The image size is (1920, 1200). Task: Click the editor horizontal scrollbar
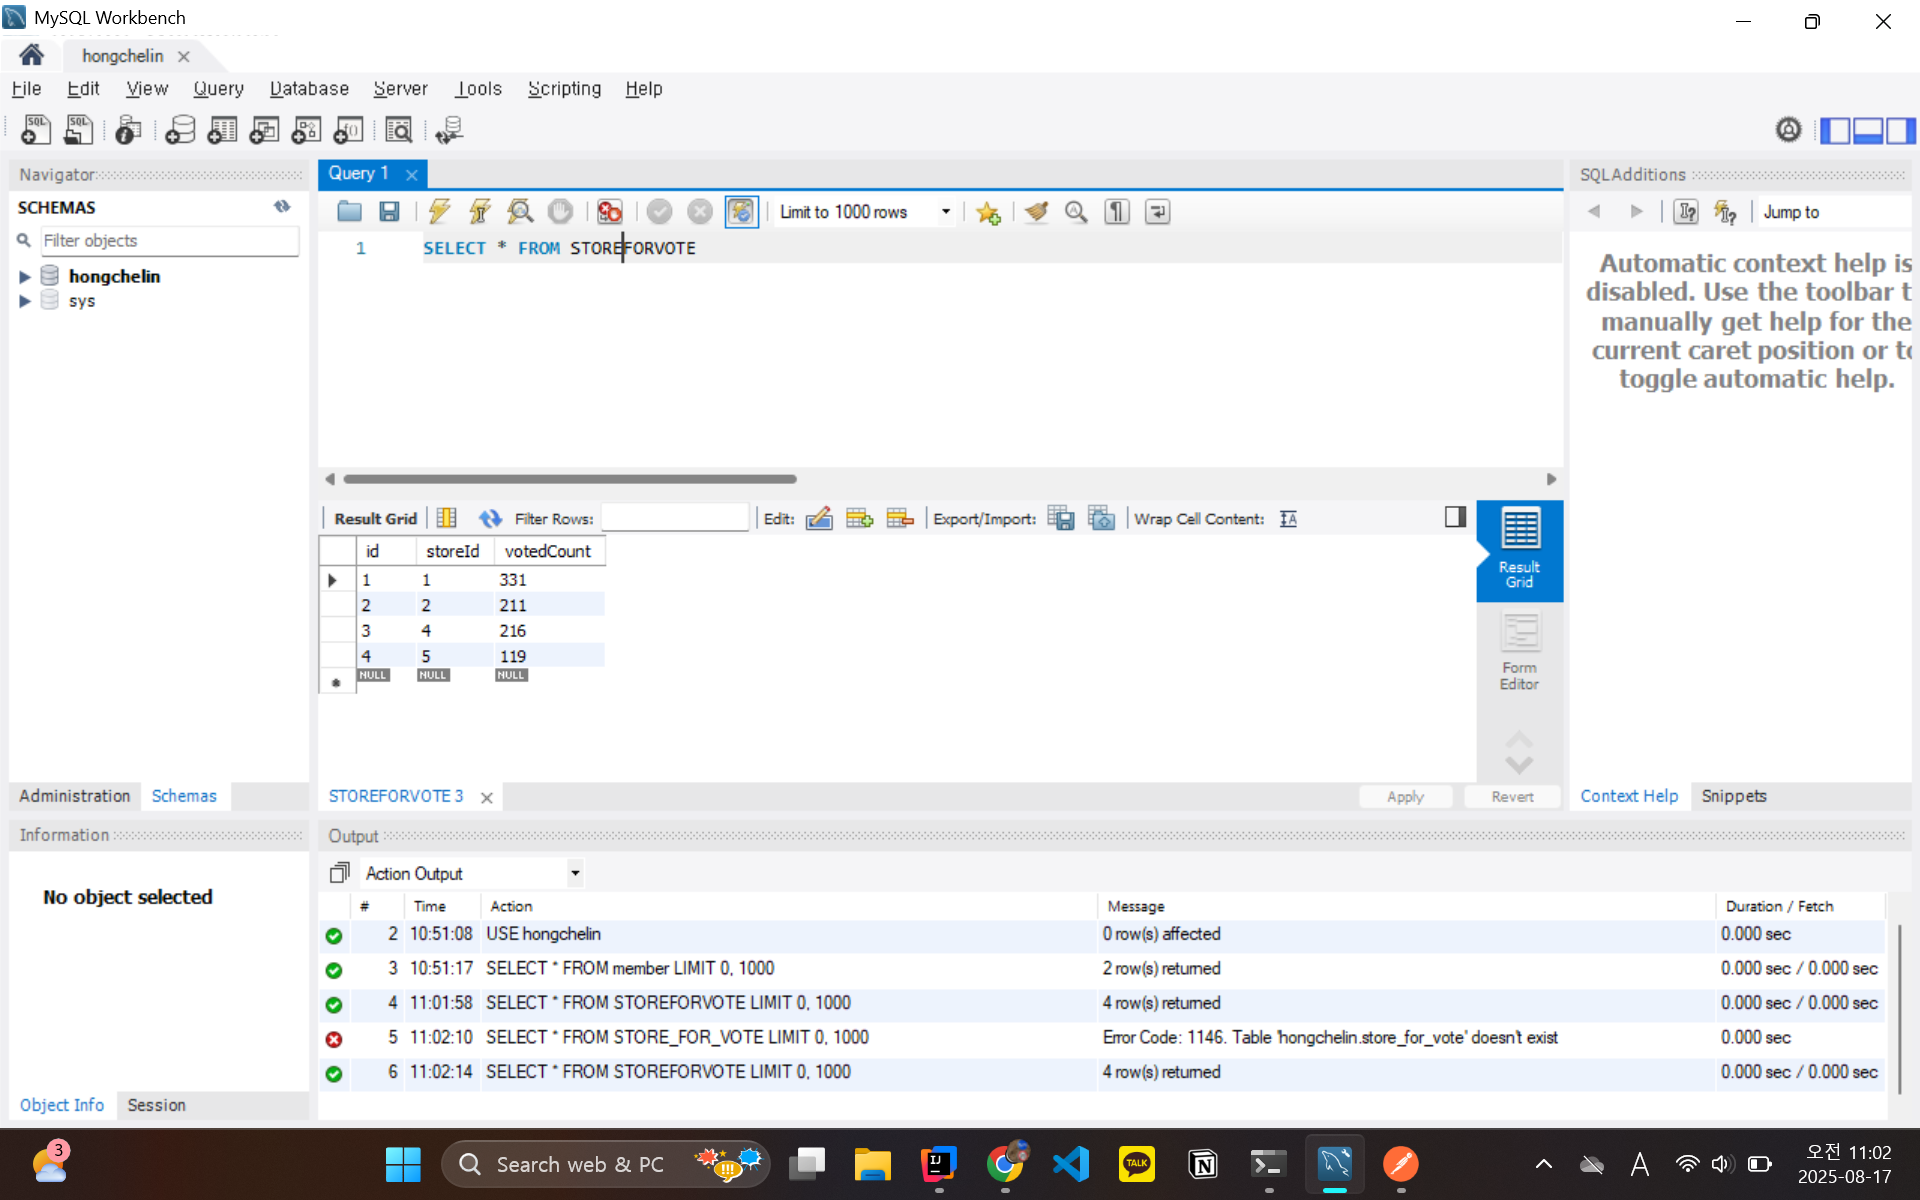point(570,479)
